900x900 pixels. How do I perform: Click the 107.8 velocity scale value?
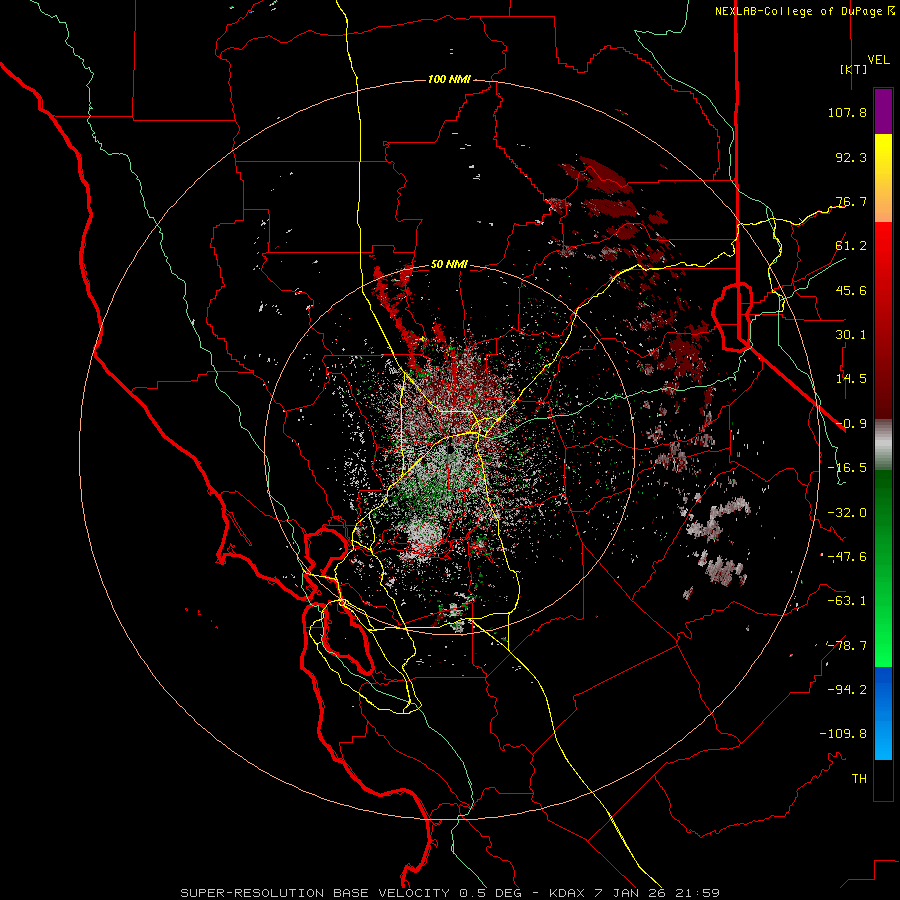coord(847,112)
